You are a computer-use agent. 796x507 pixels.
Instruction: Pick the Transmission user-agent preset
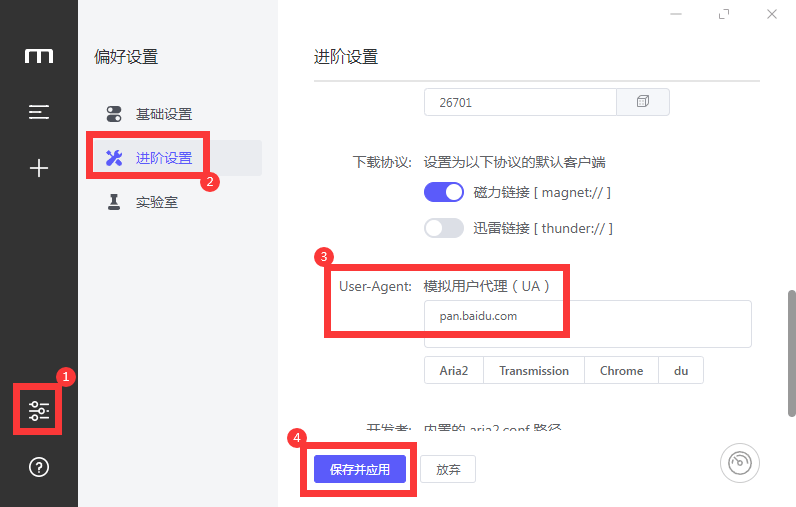534,370
